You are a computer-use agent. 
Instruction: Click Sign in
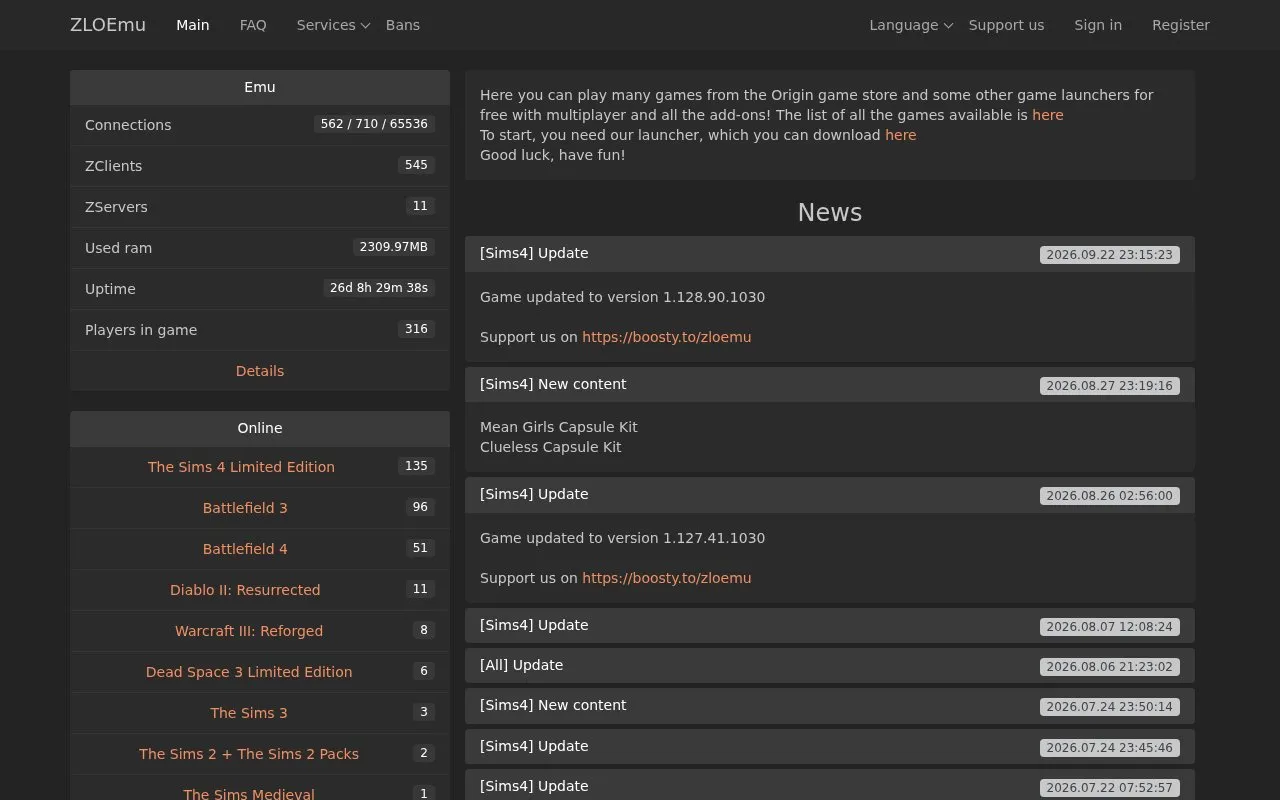tap(1098, 25)
